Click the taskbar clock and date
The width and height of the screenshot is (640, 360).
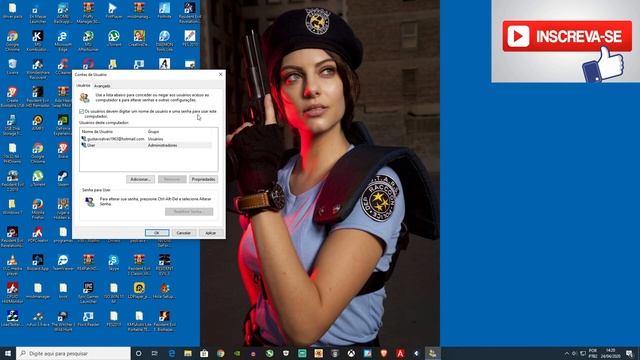611,353
